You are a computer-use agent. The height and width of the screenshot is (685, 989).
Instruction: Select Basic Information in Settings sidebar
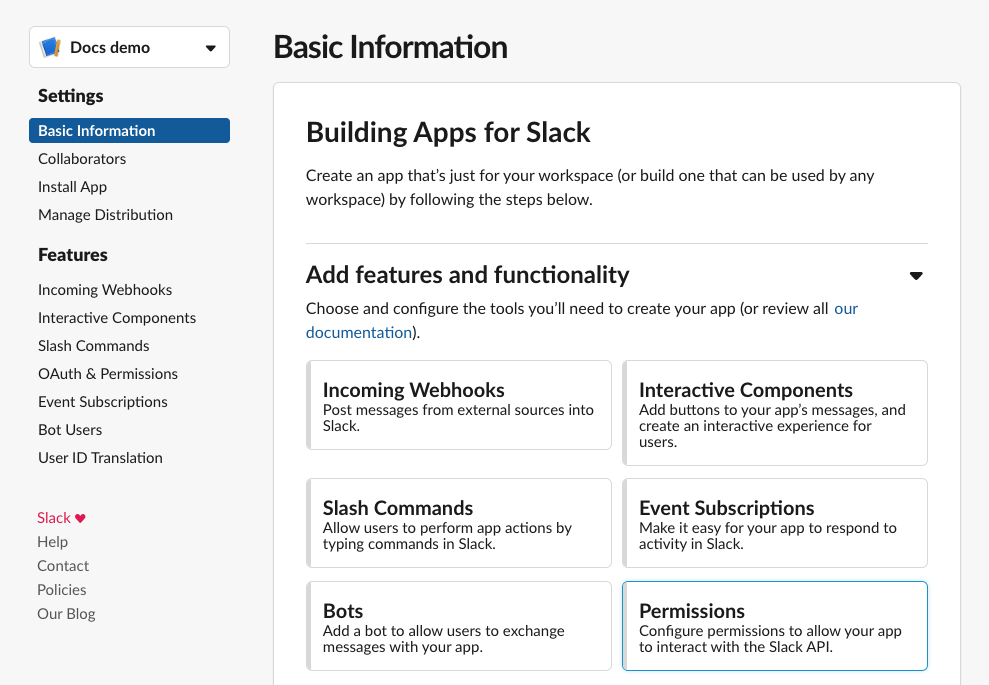[x=129, y=131]
